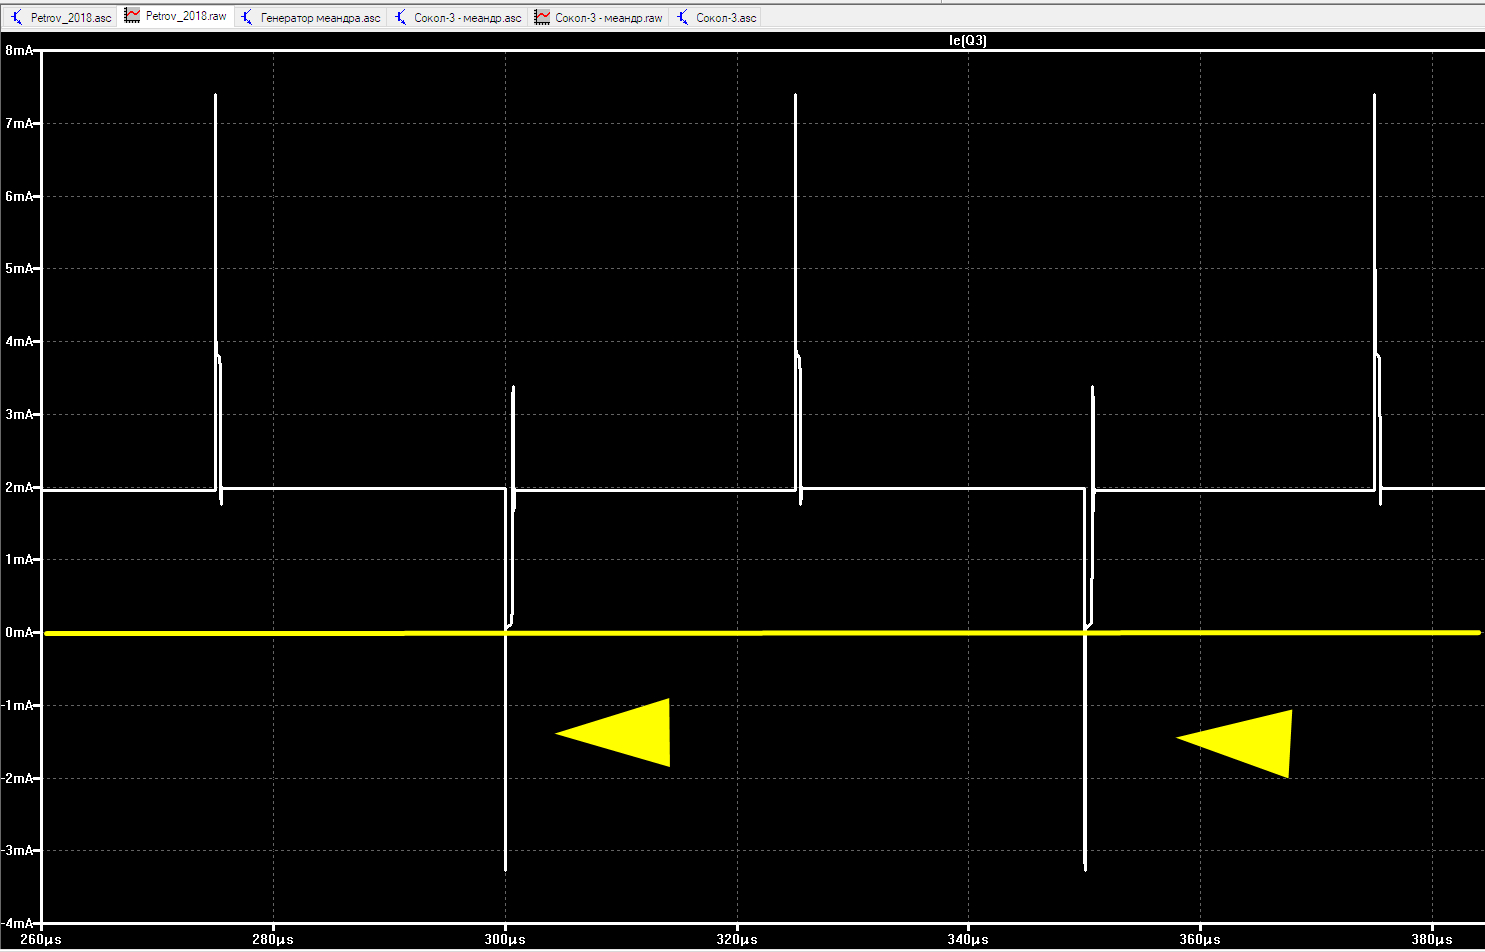Select the -2mA axis value
The width and height of the screenshot is (1485, 952).
click(17, 778)
